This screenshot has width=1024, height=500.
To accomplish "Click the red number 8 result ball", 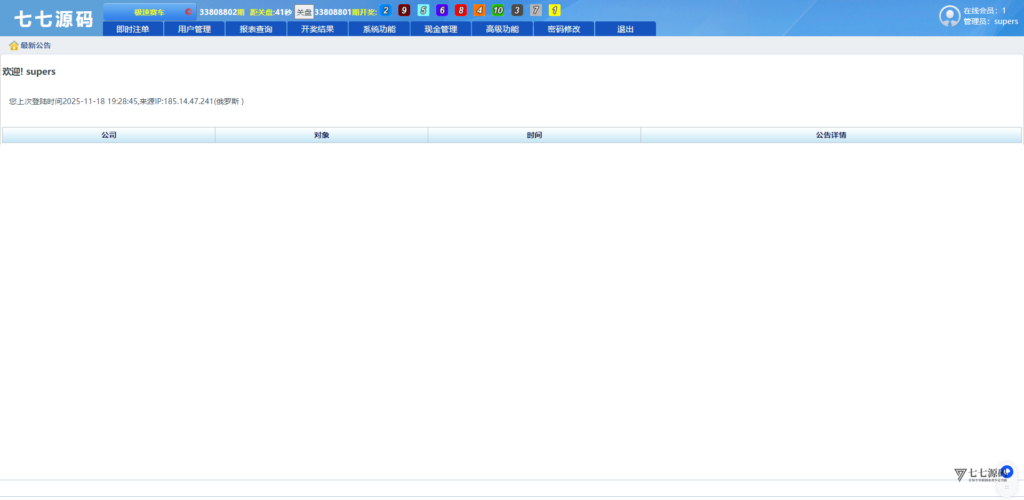I will tap(461, 11).
